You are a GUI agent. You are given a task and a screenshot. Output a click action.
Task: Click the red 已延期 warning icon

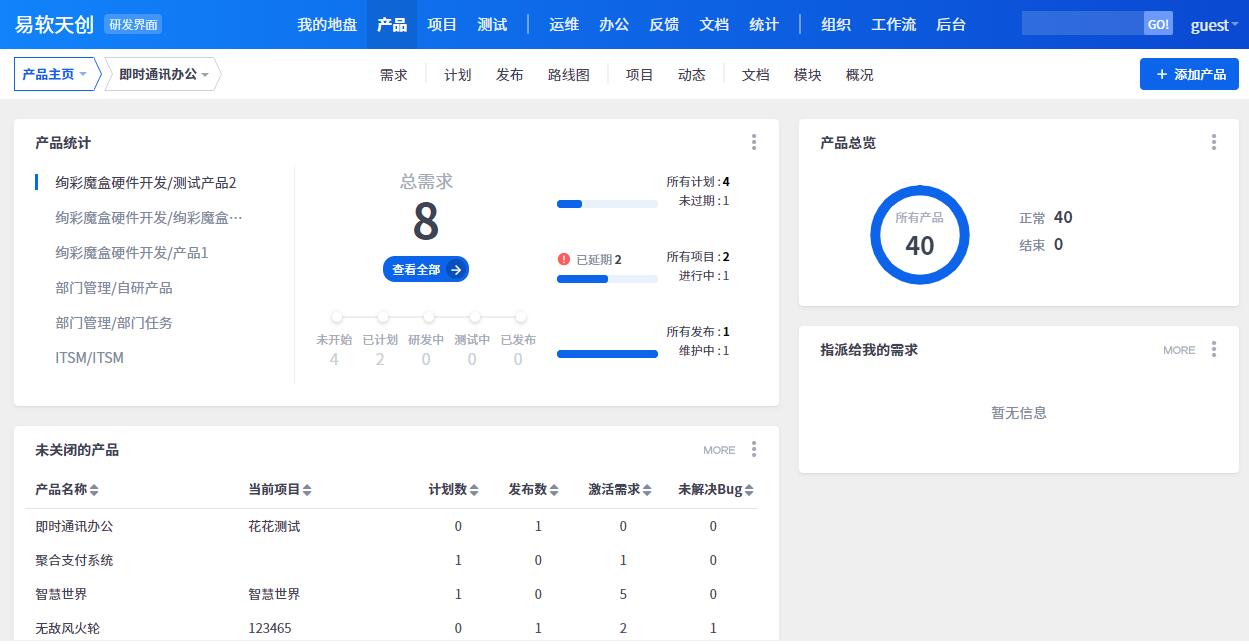[x=564, y=259]
